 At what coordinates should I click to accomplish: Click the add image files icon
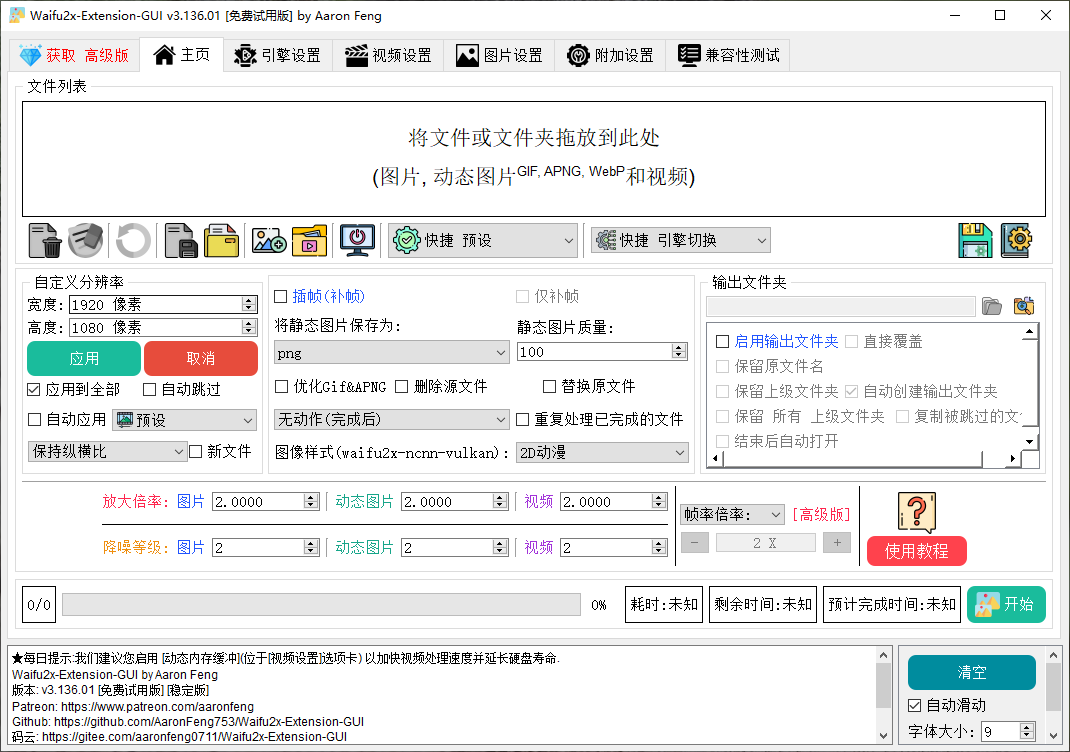point(269,240)
